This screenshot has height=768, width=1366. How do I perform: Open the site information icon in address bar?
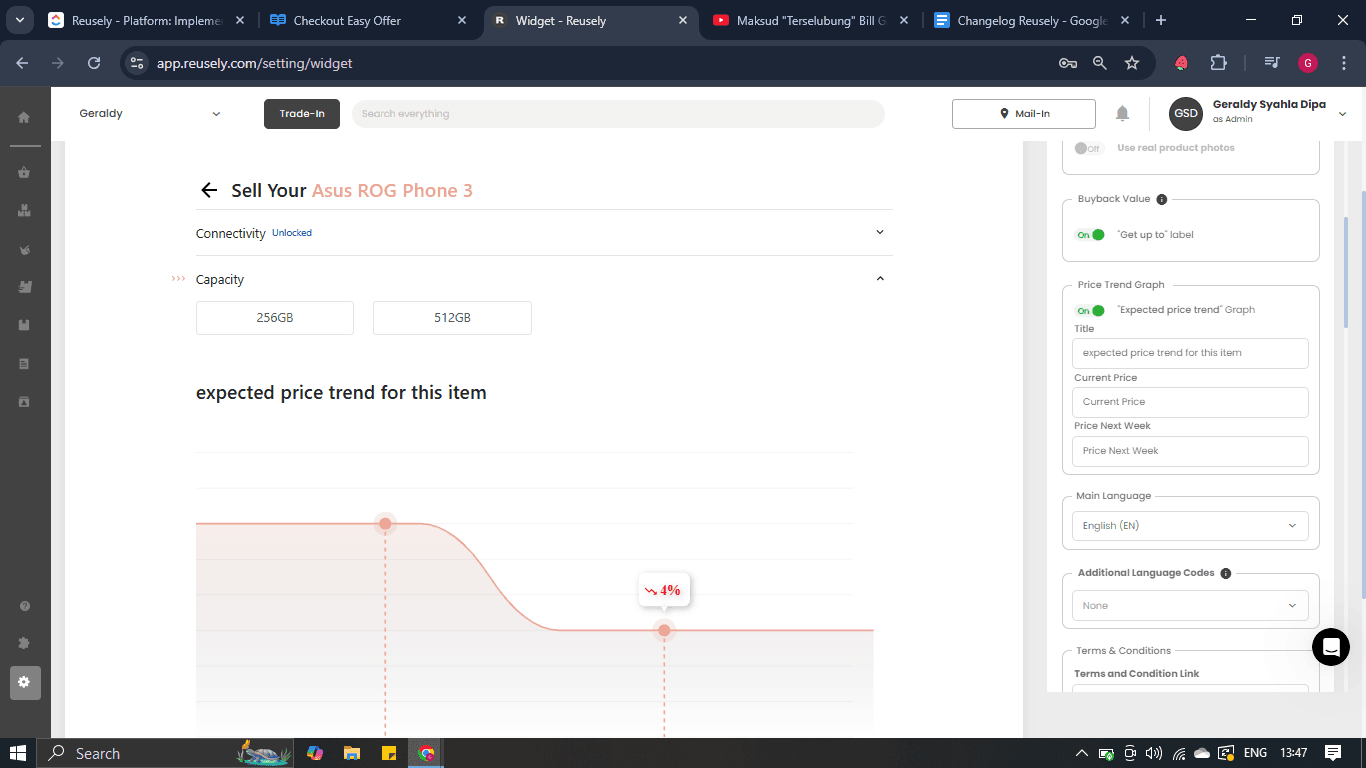138,62
